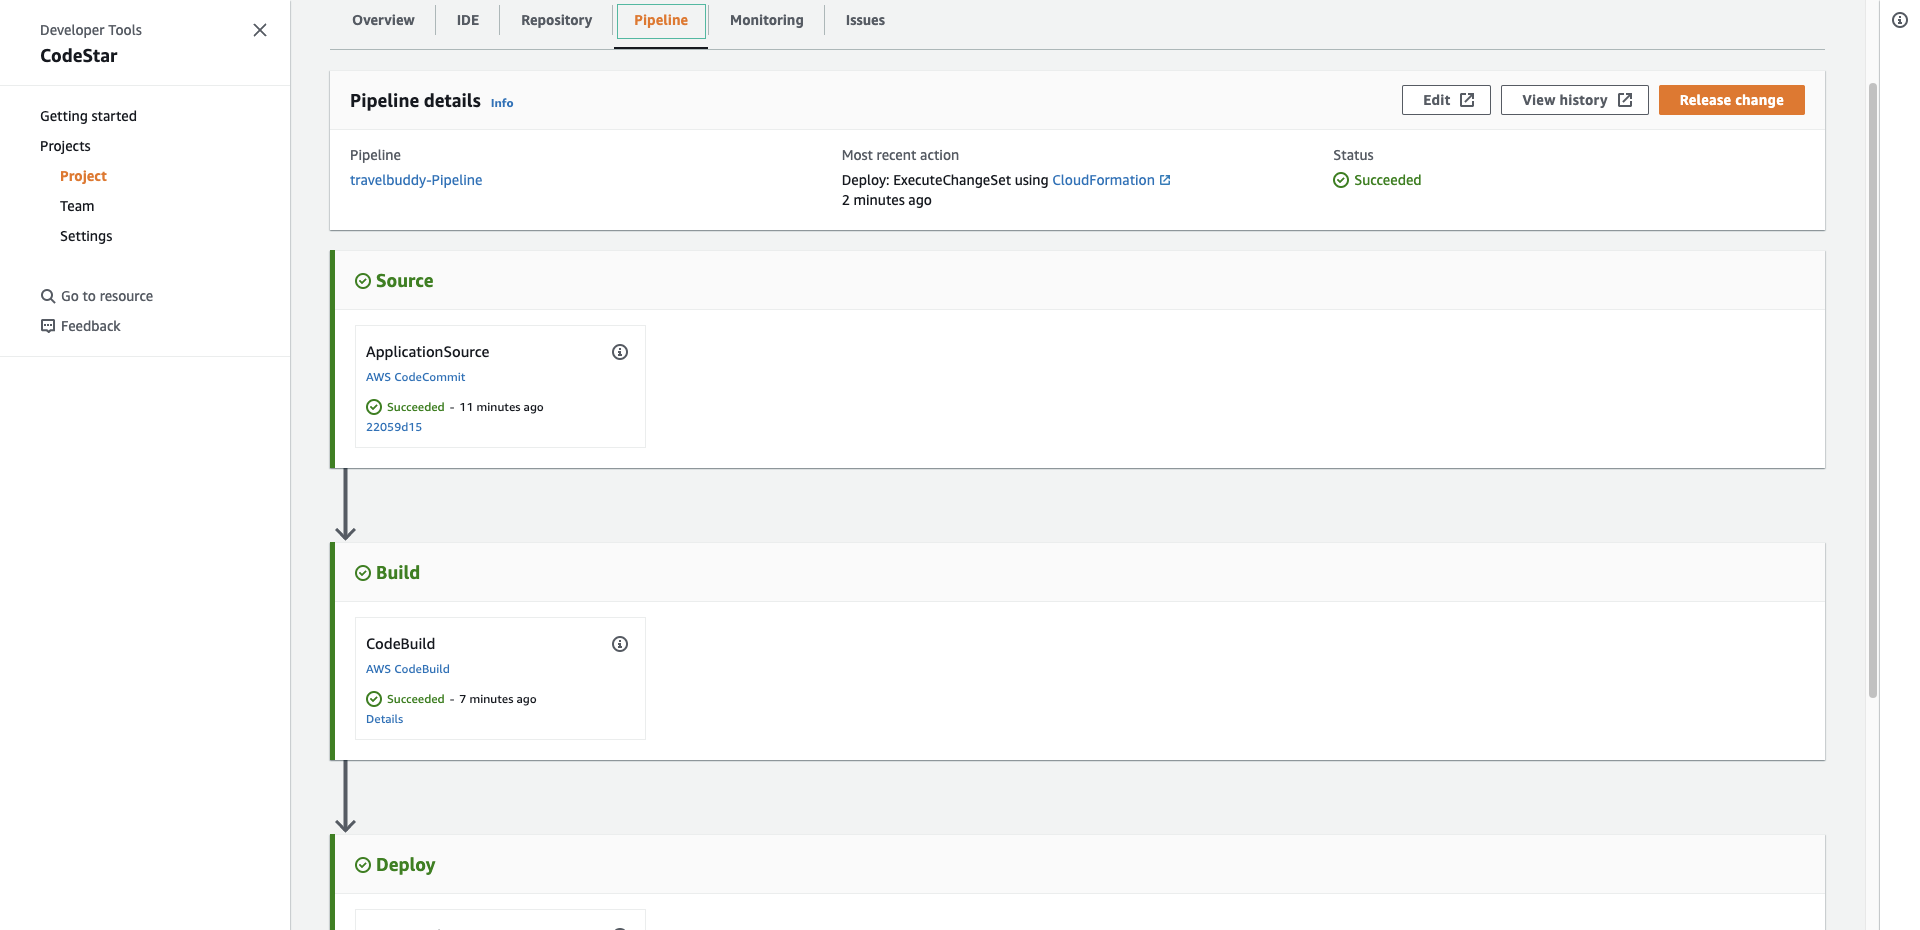Open ApplicationSource action info icon
This screenshot has width=1920, height=930.
coord(620,352)
